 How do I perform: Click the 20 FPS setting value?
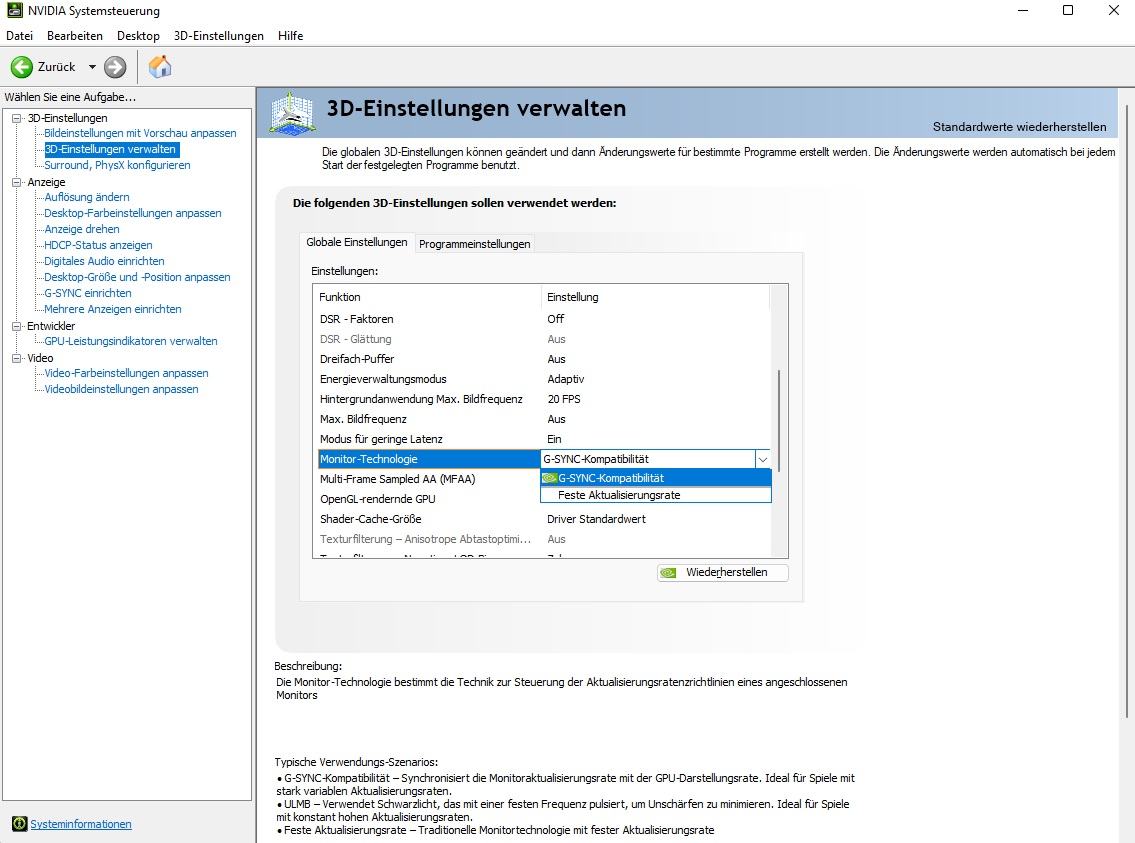click(564, 399)
